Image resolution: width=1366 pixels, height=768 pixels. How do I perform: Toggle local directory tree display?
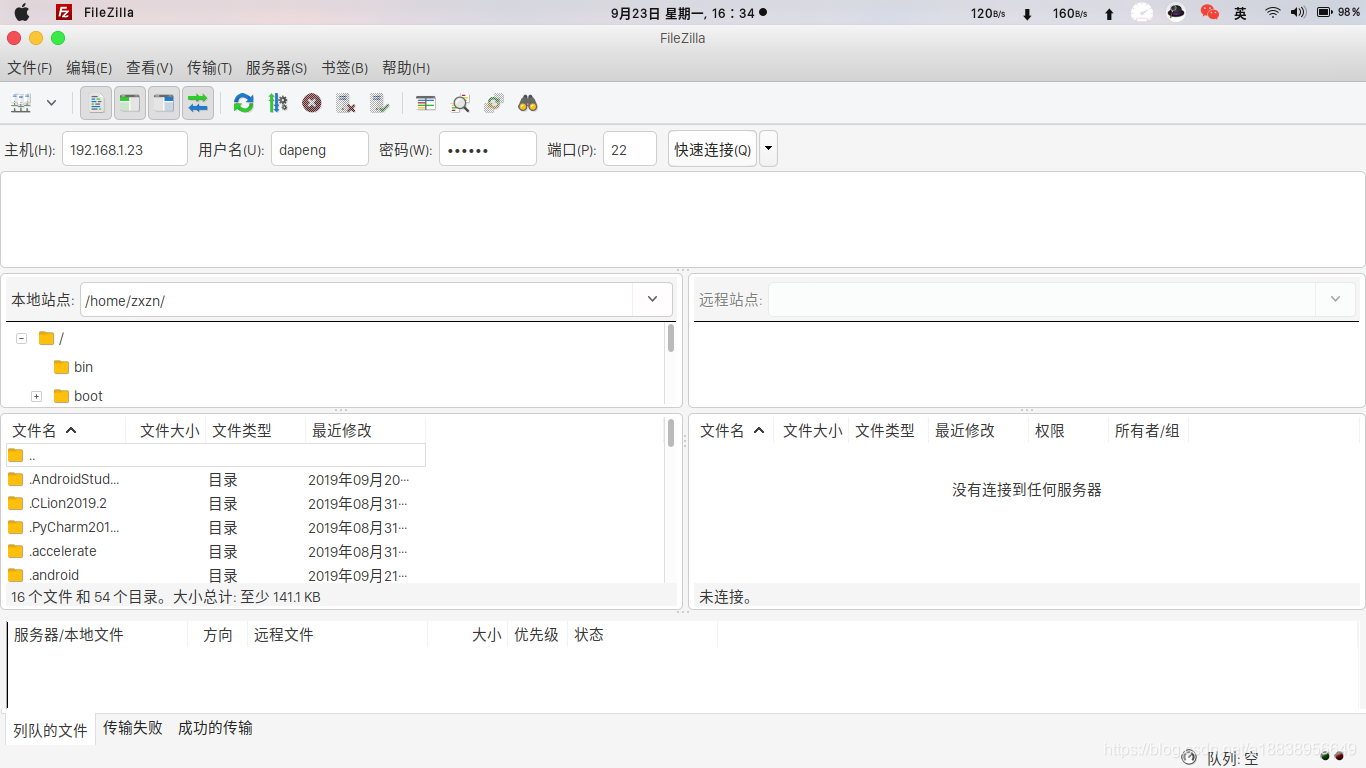click(x=130, y=103)
